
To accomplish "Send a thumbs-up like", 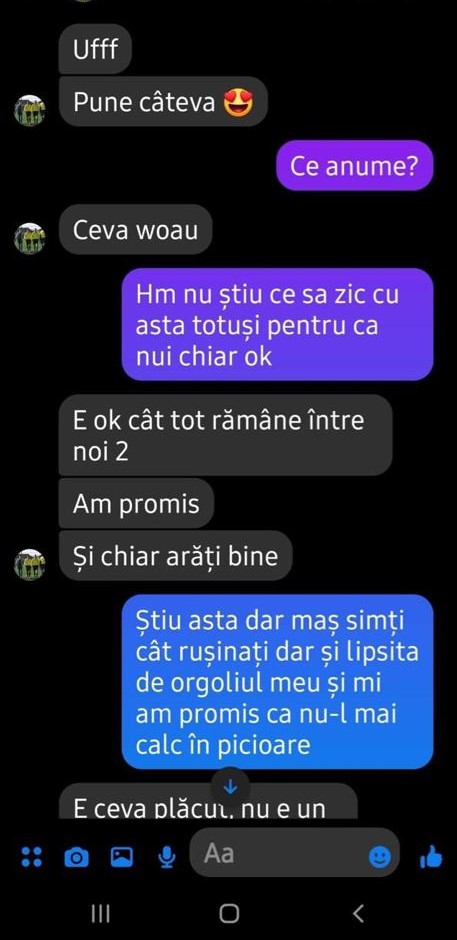I will 431,857.
